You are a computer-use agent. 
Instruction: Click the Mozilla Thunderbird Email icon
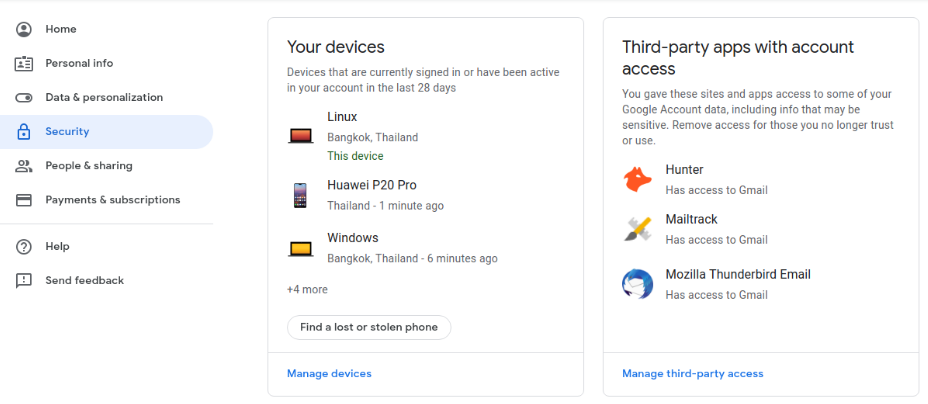coord(637,284)
